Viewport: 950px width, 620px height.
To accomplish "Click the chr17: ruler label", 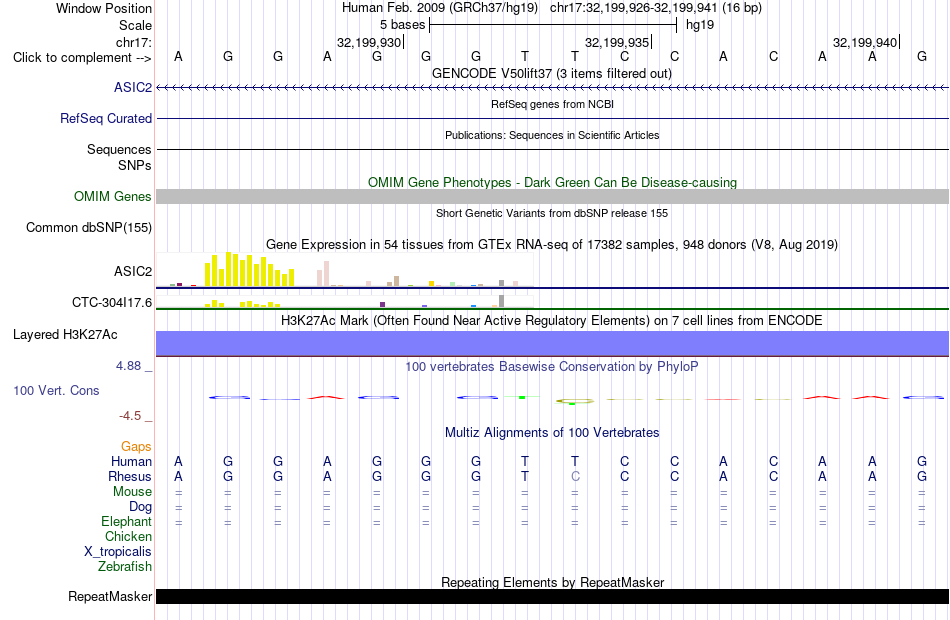I will (133, 42).
